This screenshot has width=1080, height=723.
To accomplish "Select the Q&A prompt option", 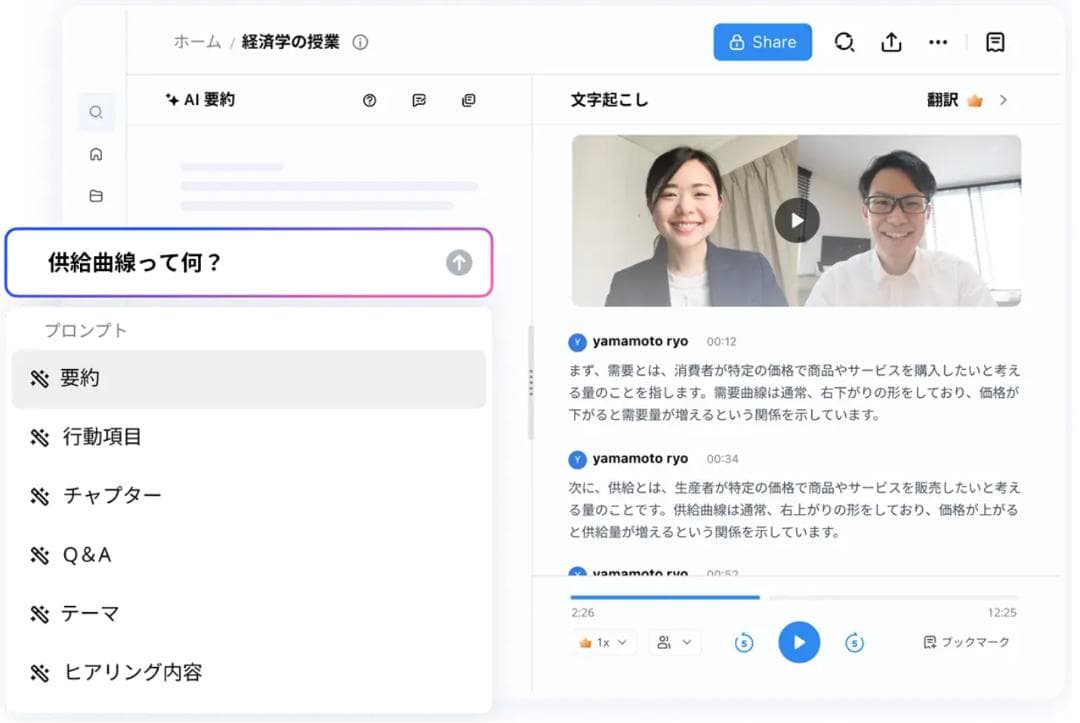I will [87, 555].
